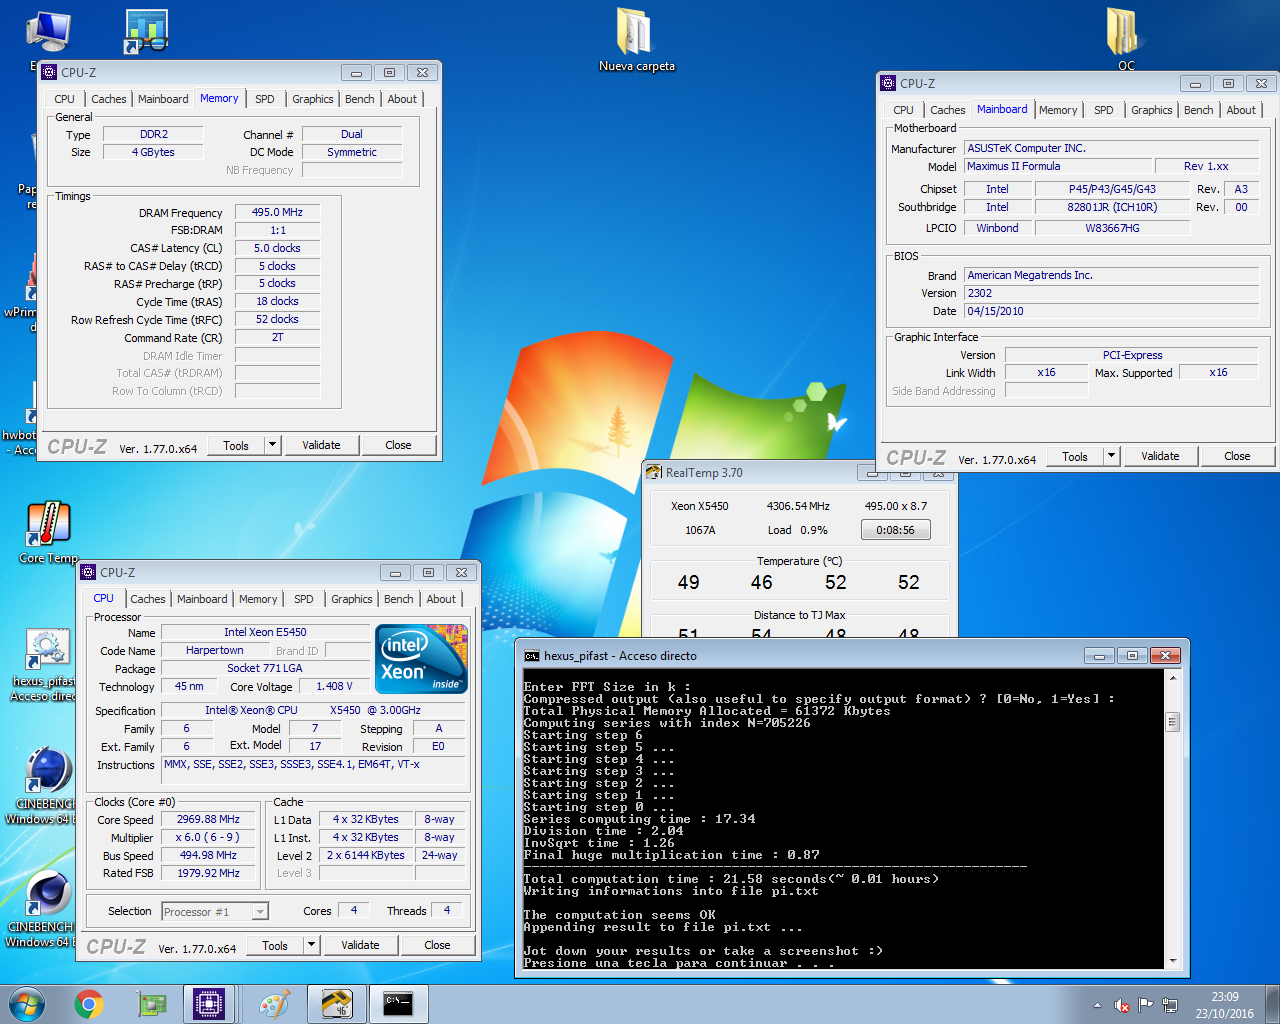Click Validate in Mainboard CPU-Z window
The image size is (1280, 1024).
click(x=1160, y=456)
